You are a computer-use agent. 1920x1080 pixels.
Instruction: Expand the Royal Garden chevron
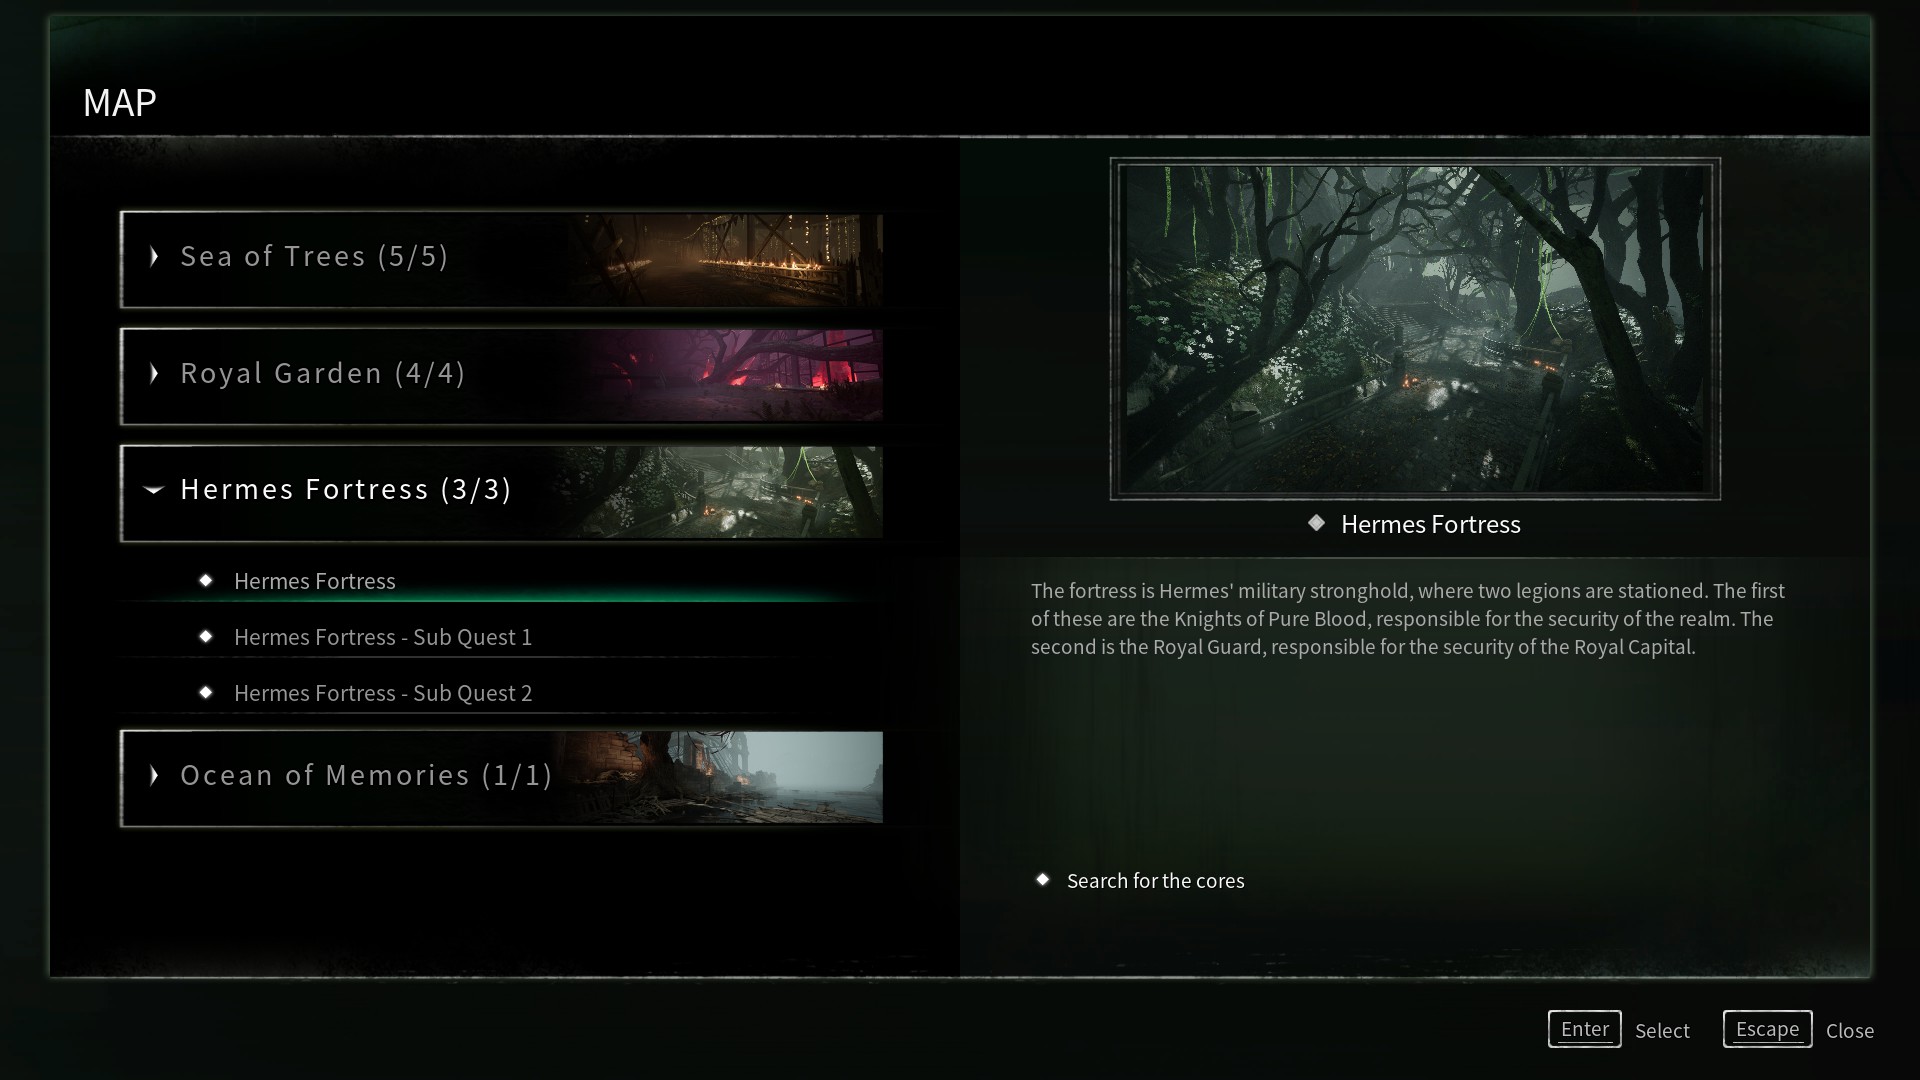click(x=154, y=374)
